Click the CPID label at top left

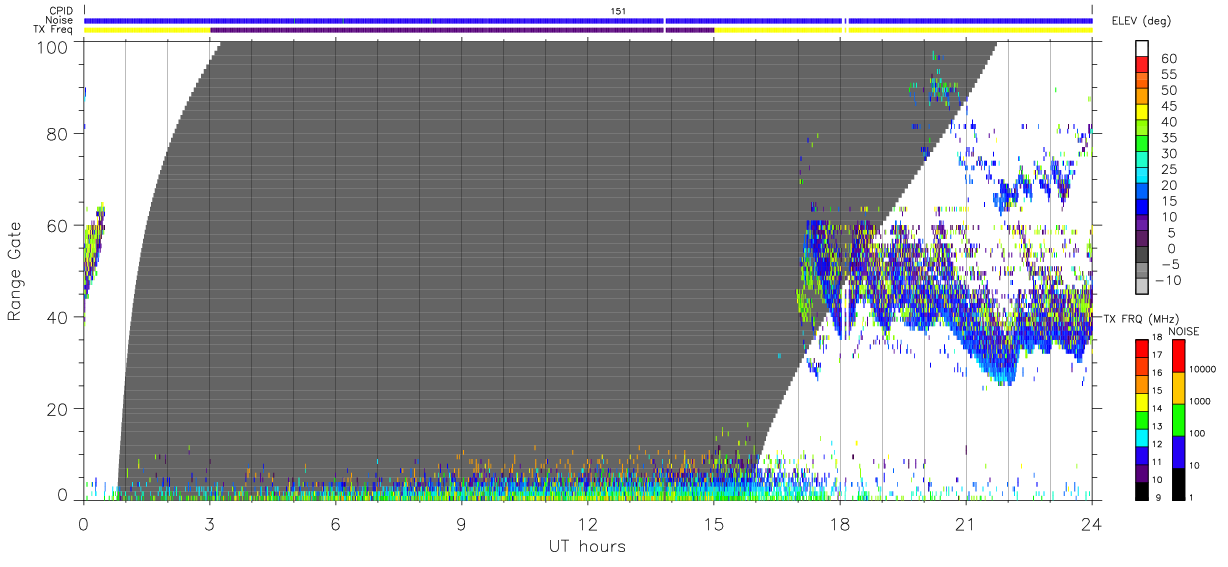tap(61, 10)
